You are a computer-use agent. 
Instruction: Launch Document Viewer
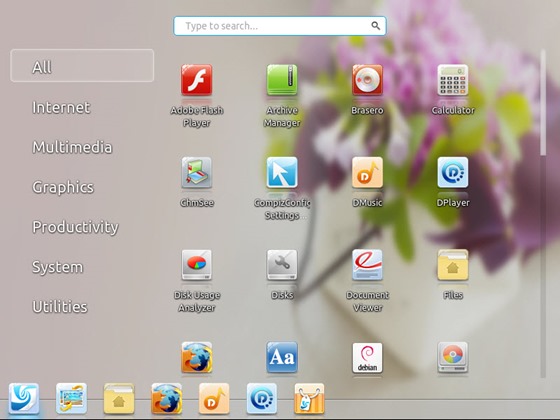[367, 265]
